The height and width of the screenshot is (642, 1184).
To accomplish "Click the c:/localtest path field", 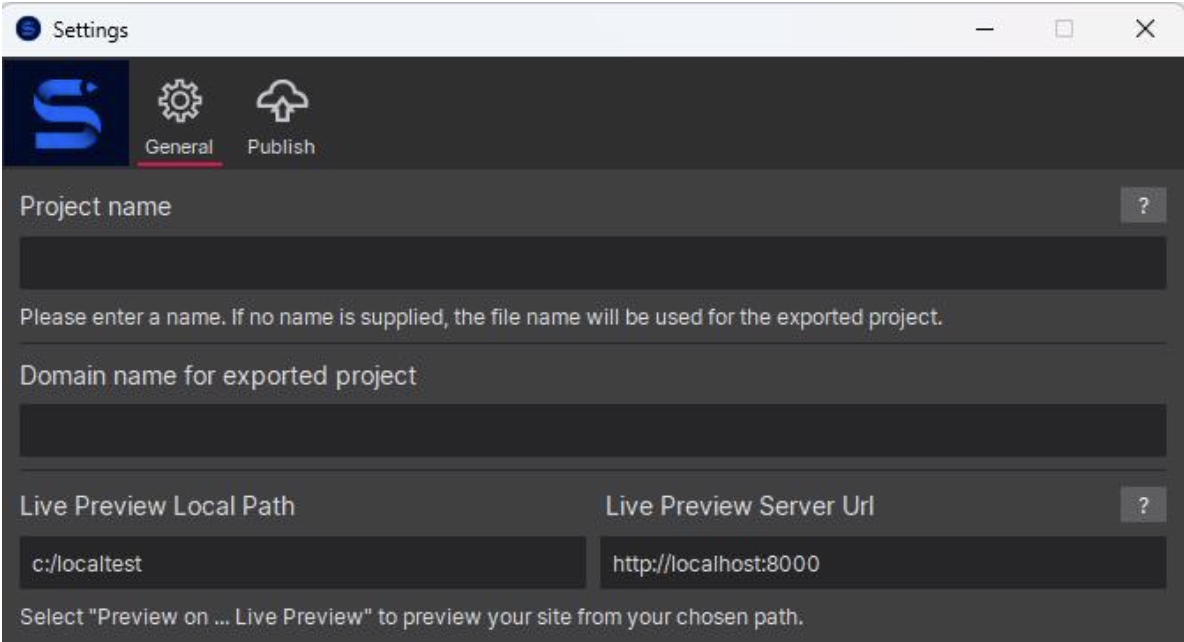I will click(302, 563).
